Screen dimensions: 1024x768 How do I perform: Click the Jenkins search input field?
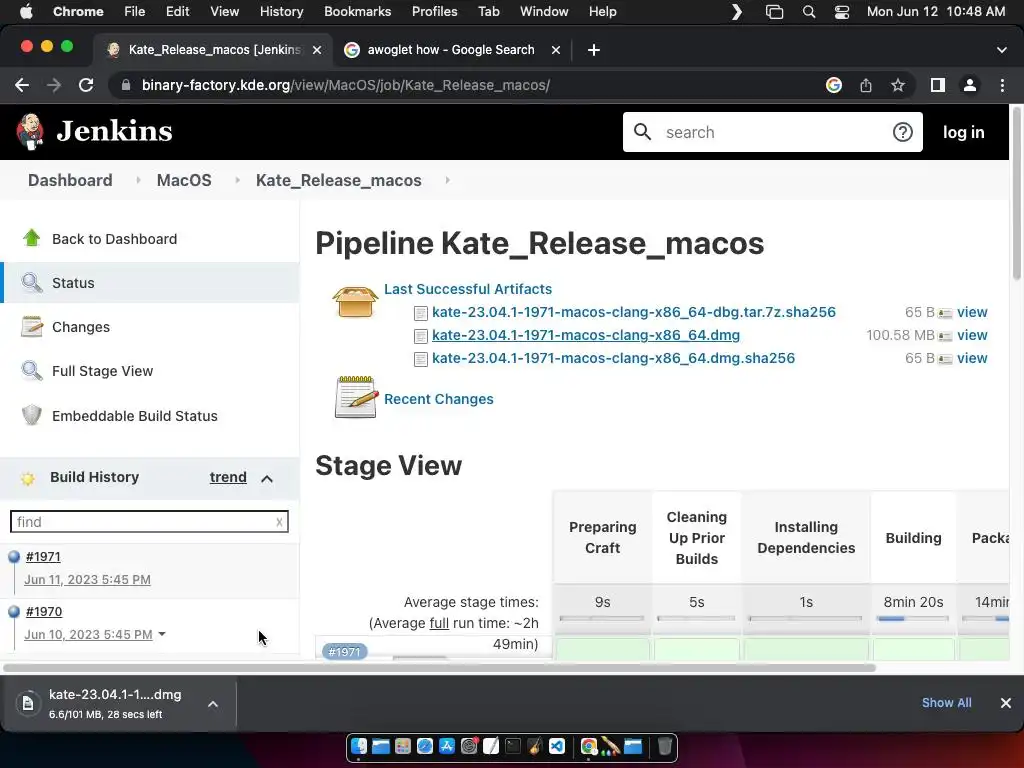(x=772, y=132)
